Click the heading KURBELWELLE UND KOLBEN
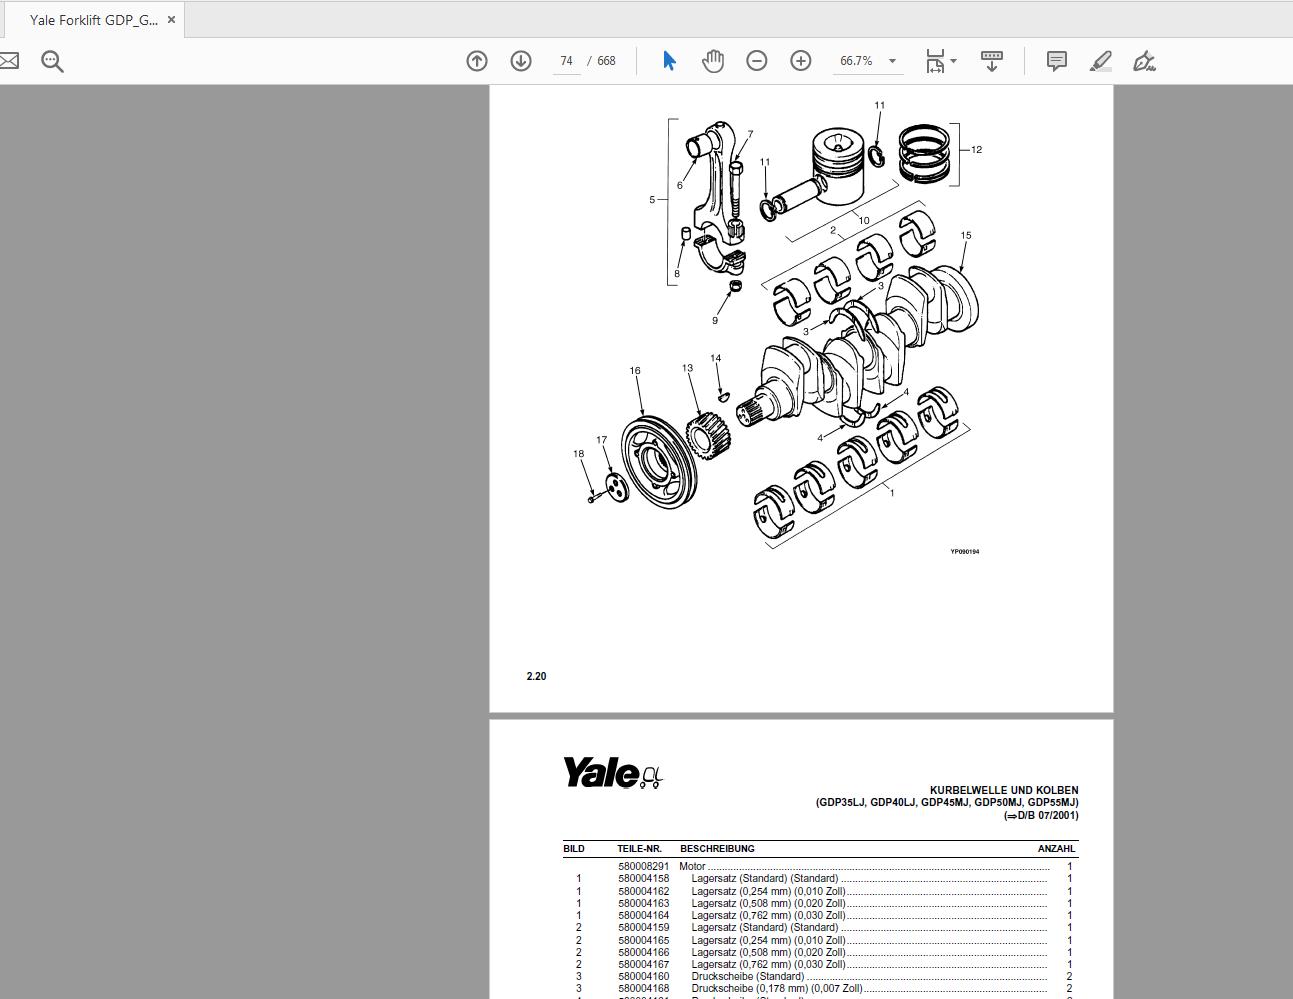 coord(1004,790)
